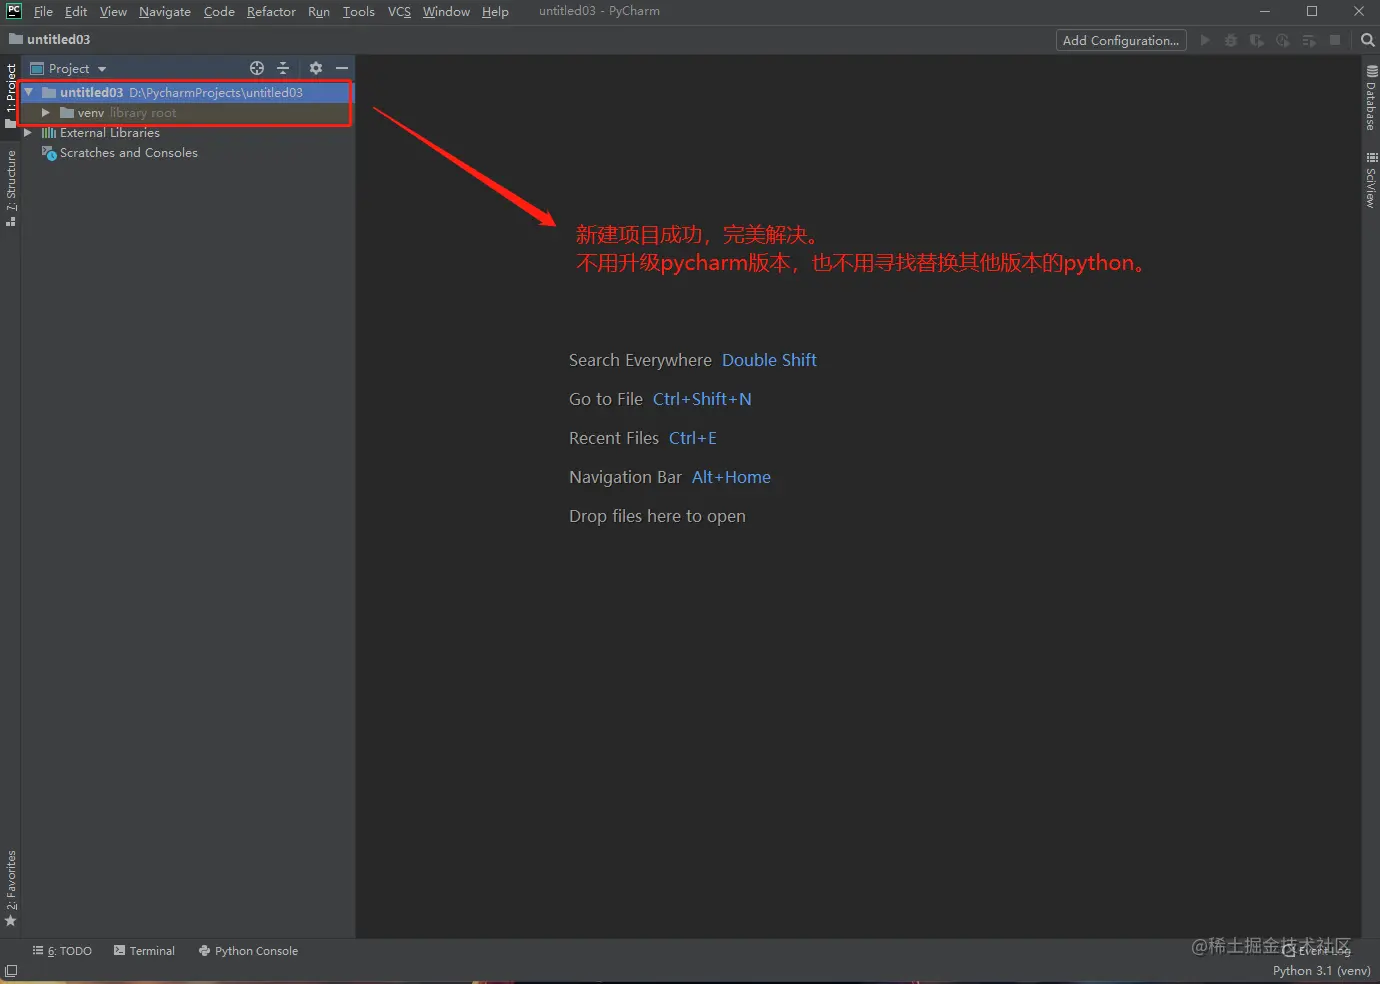Open Project panel settings gear
This screenshot has width=1380, height=984.
(316, 68)
